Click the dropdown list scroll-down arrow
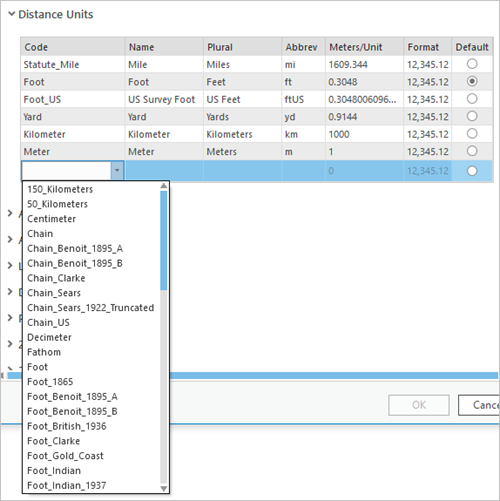The width and height of the screenshot is (500, 501). (164, 488)
